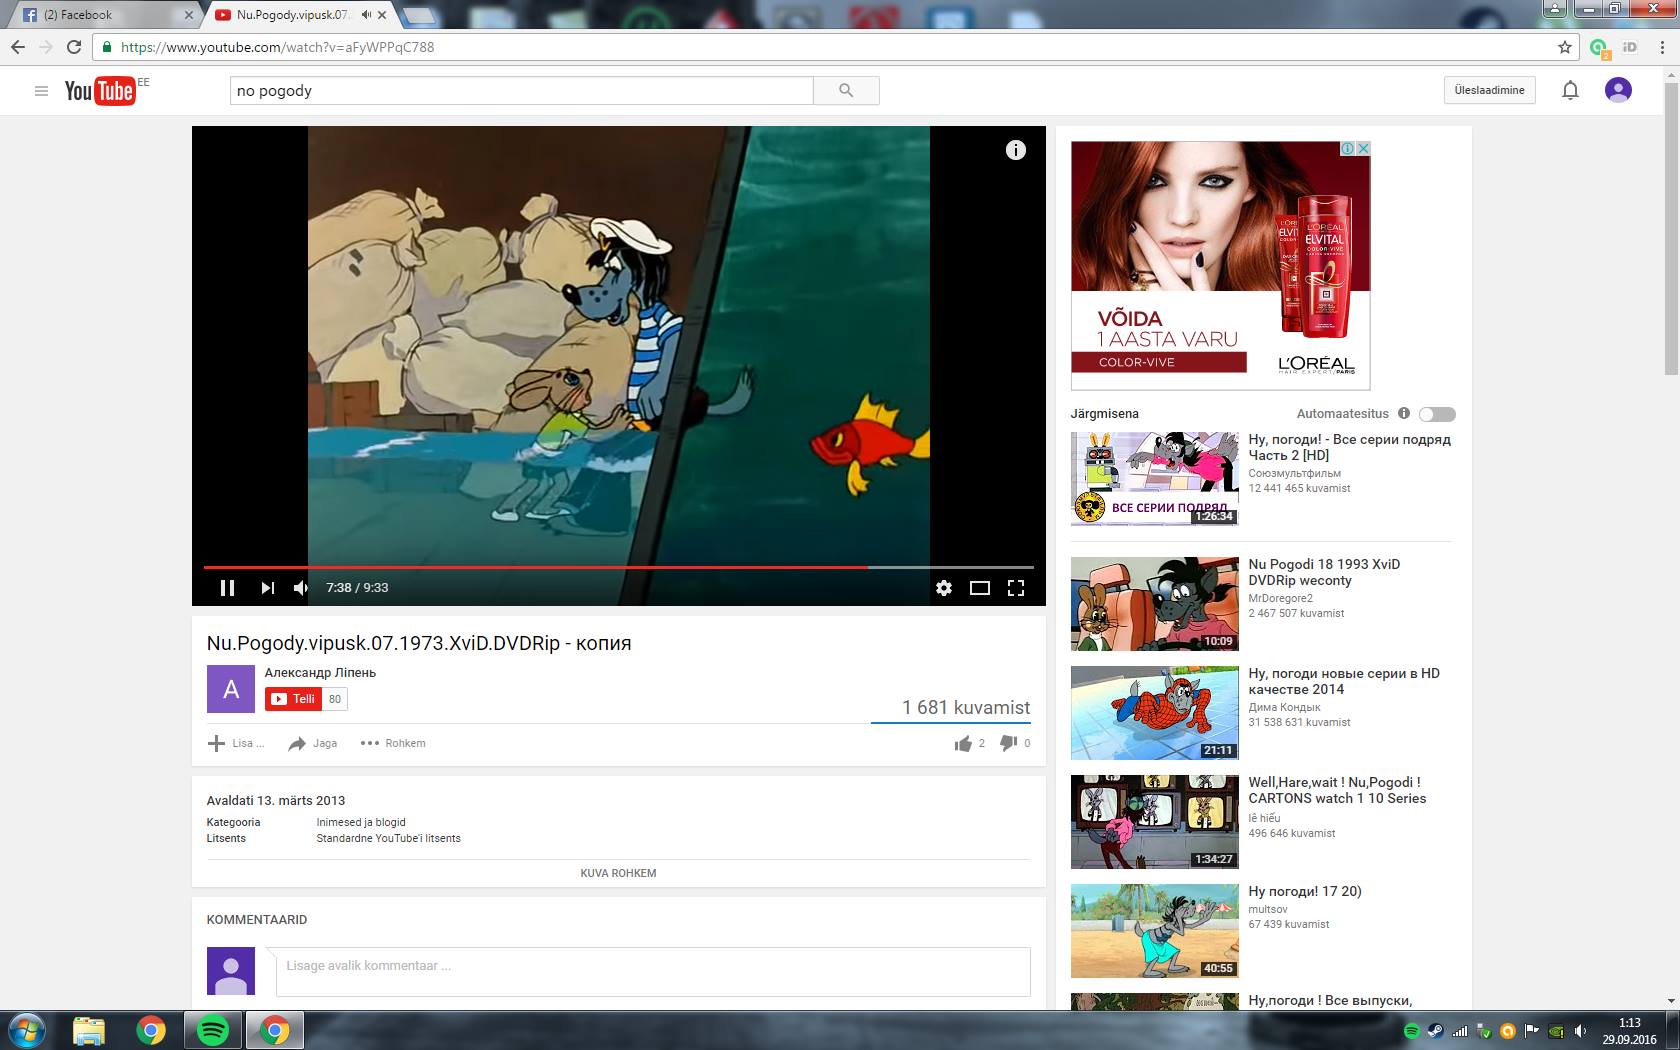Close the Facebook tab
1680x1050 pixels.
point(188,15)
